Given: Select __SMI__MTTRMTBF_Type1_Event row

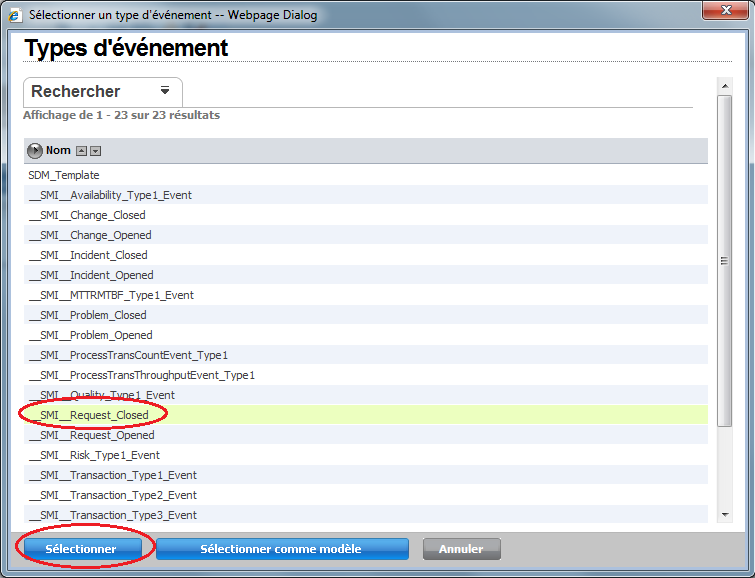Looking at the screenshot, I should pyautogui.click(x=366, y=295).
